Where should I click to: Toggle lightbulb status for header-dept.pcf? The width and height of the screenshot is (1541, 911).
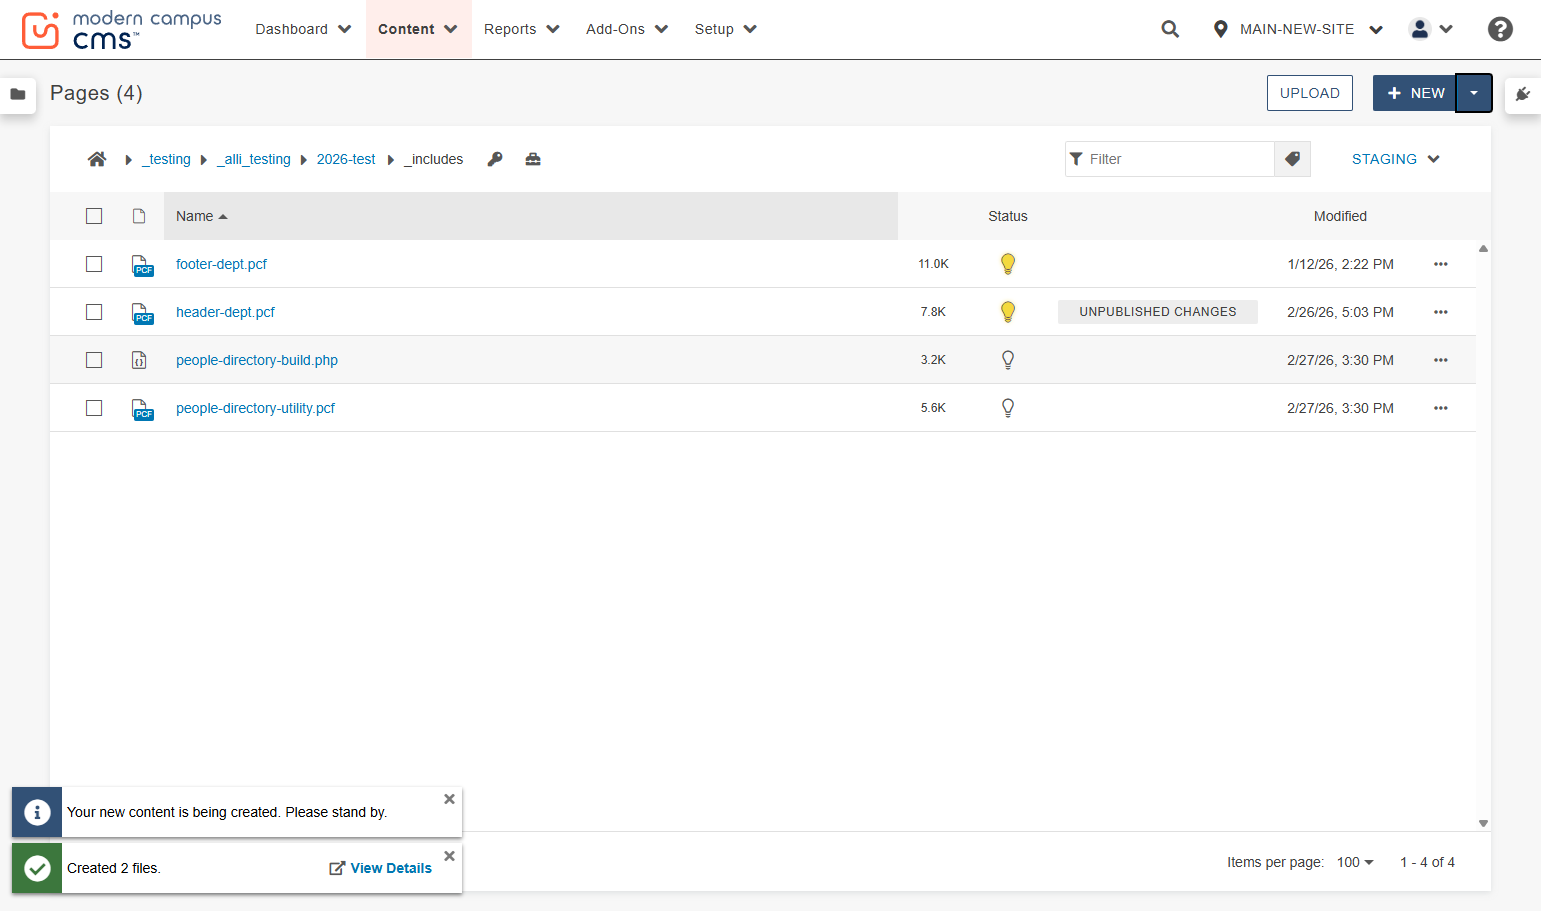(x=1008, y=312)
